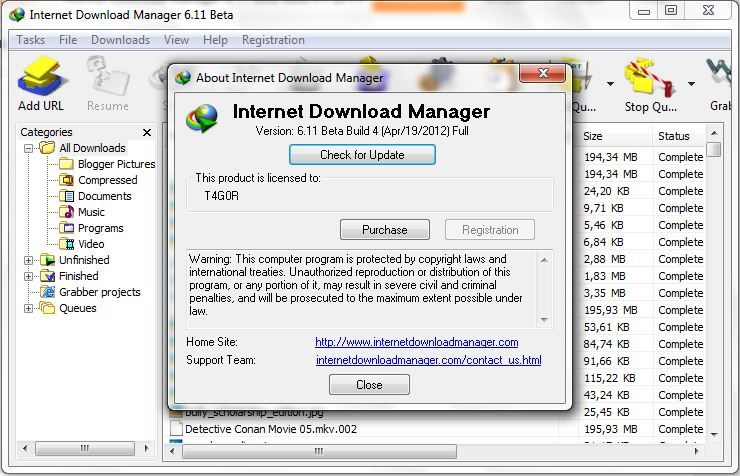740x476 pixels.
Task: Click the warning text scroll up arrow
Action: coord(544,260)
